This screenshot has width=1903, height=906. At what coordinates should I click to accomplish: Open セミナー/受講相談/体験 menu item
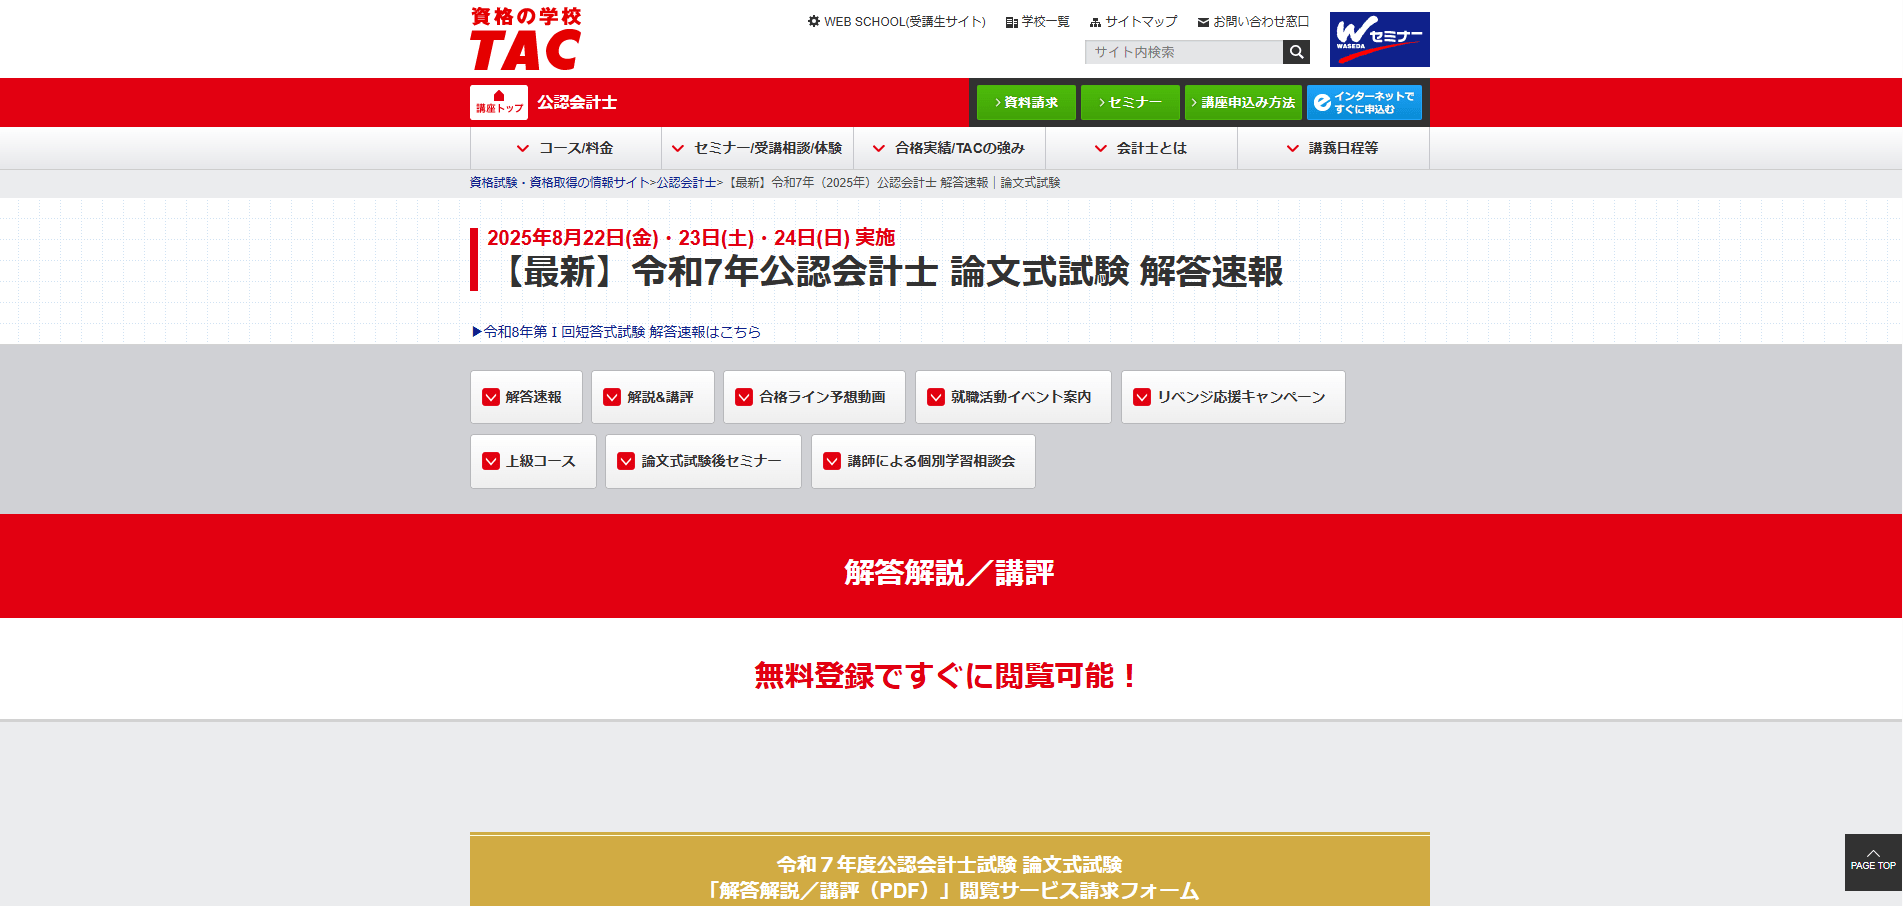click(757, 148)
